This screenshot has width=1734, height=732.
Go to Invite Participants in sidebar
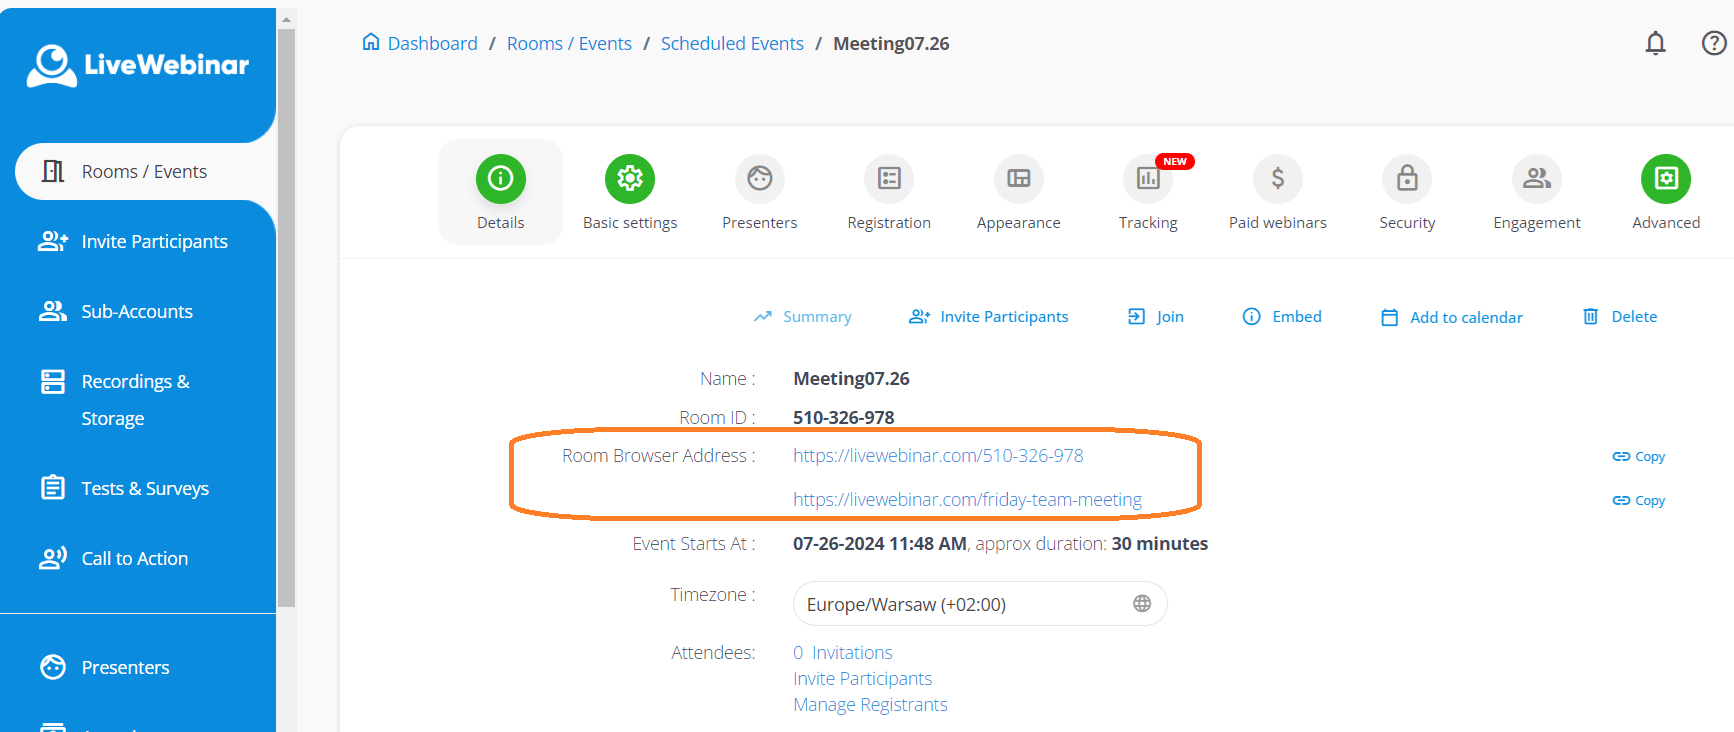click(x=154, y=242)
